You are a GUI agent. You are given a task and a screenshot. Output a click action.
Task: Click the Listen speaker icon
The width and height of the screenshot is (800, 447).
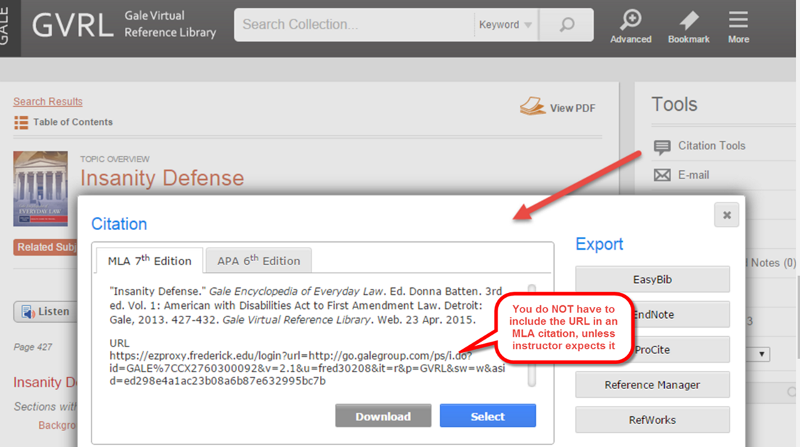click(28, 312)
